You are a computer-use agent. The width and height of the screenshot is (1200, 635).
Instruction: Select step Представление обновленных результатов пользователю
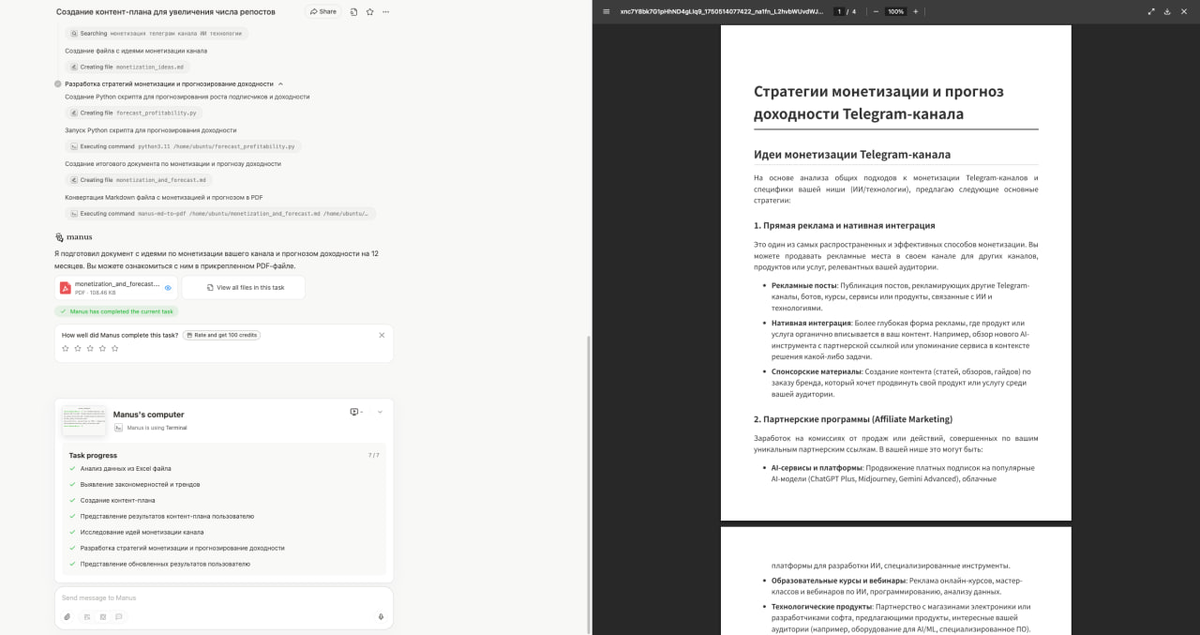pyautogui.click(x=165, y=564)
